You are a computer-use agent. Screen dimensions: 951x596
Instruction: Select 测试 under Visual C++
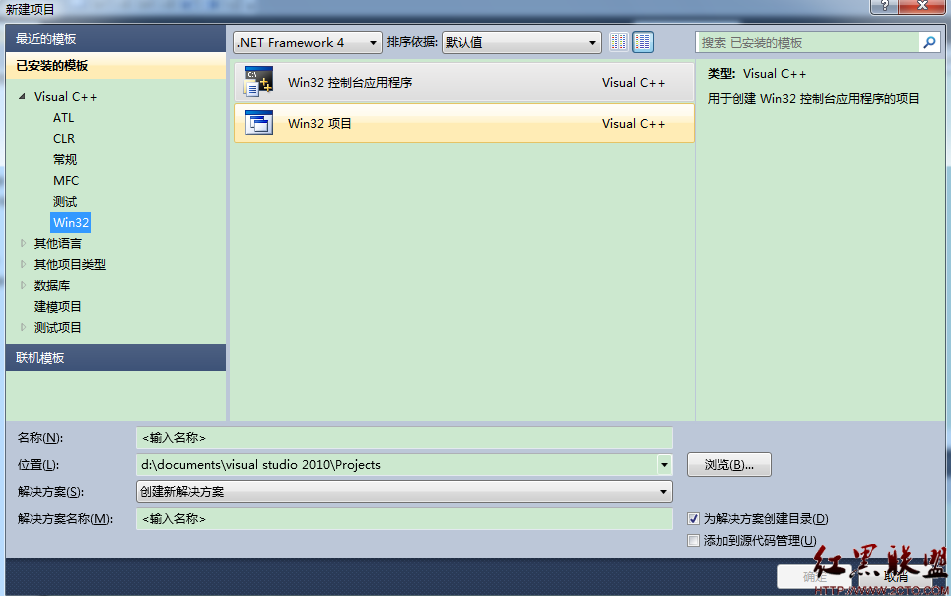click(65, 201)
